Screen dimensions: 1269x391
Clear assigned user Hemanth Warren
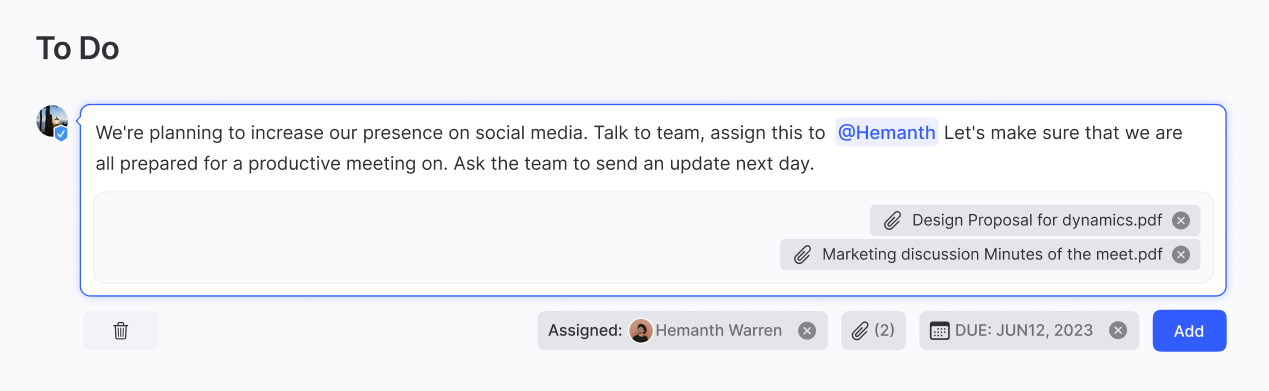pos(807,331)
